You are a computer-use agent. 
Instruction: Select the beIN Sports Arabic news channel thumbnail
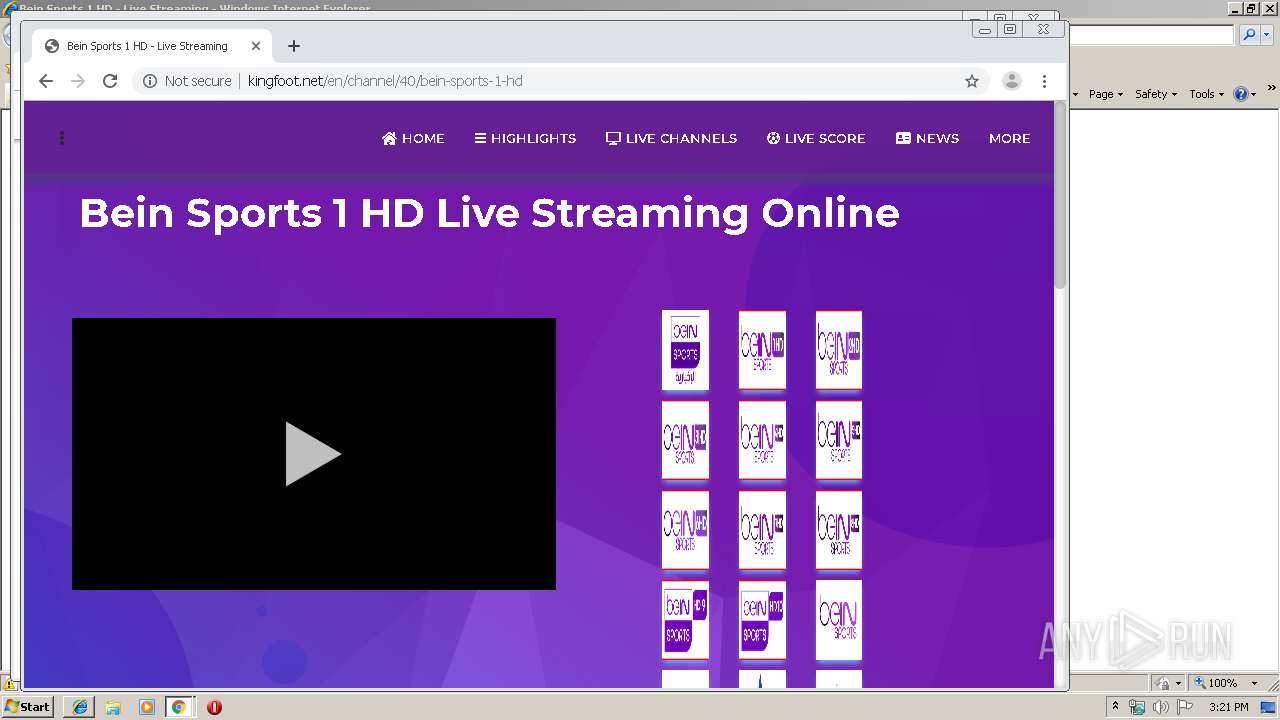685,349
